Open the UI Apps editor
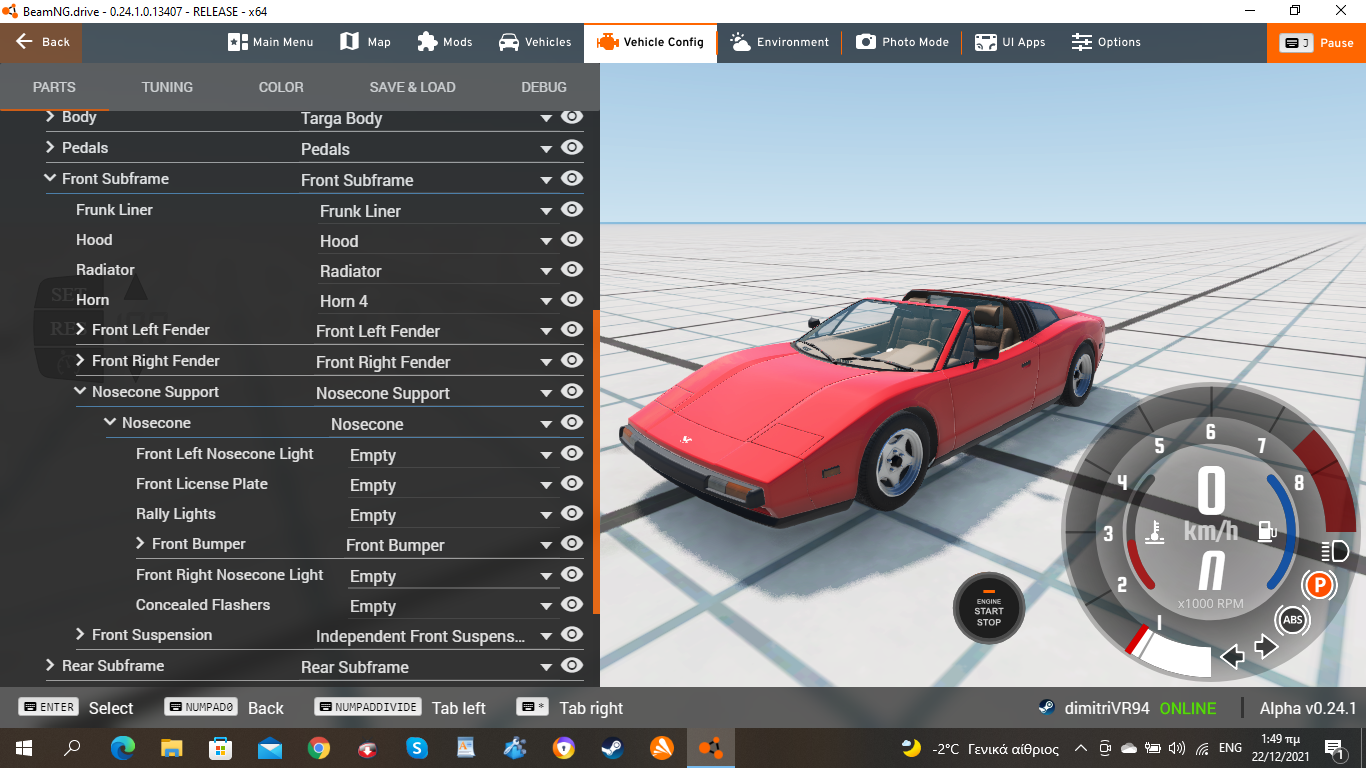1366x768 pixels. [x=1010, y=42]
